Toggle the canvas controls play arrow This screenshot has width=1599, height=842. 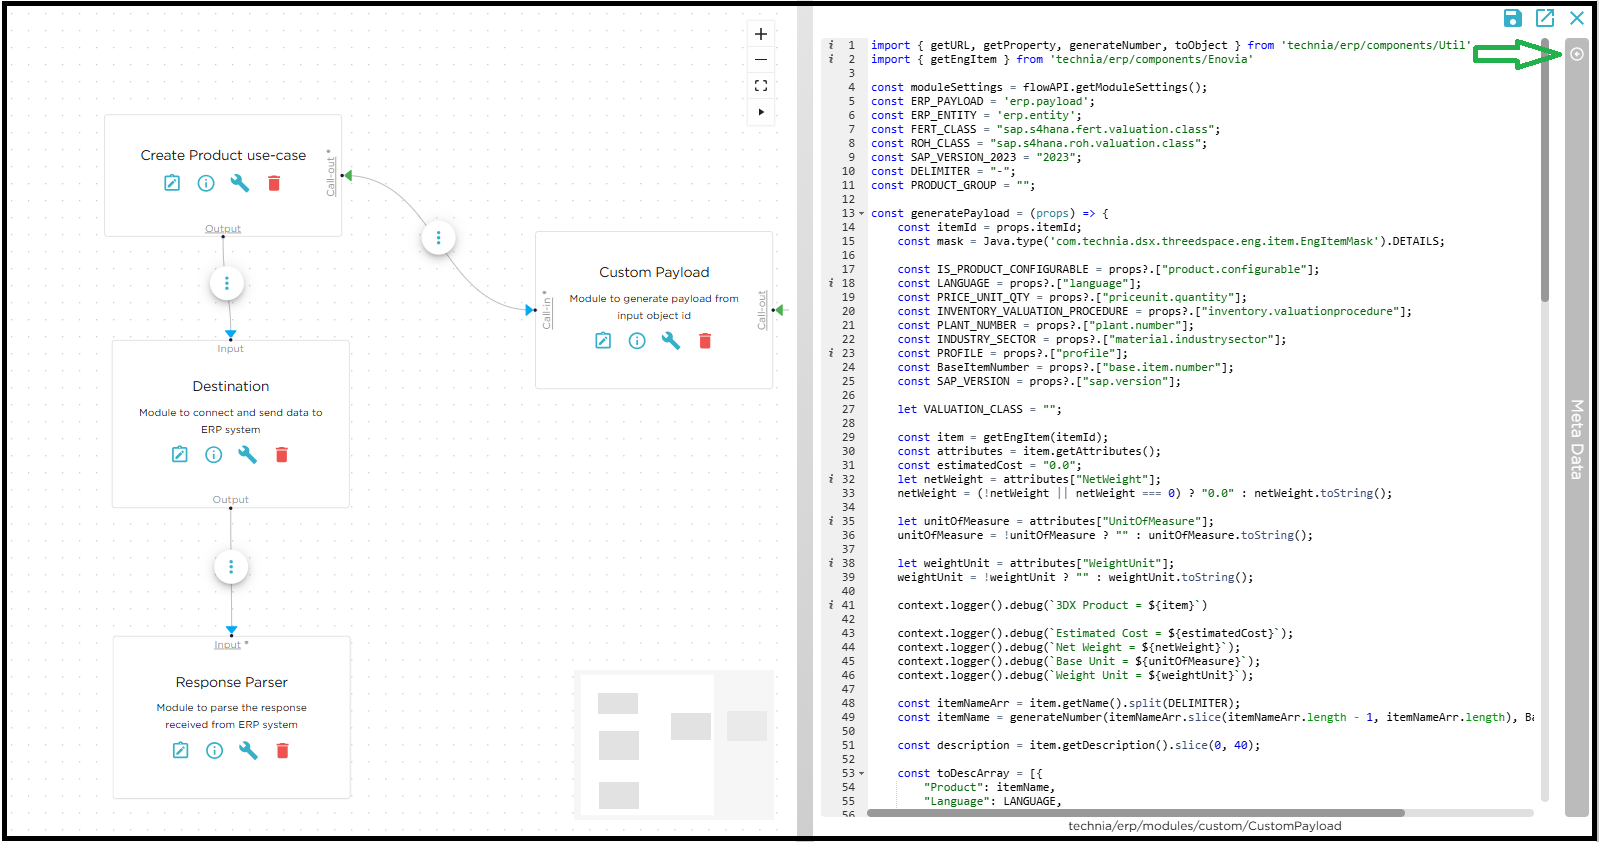[761, 112]
